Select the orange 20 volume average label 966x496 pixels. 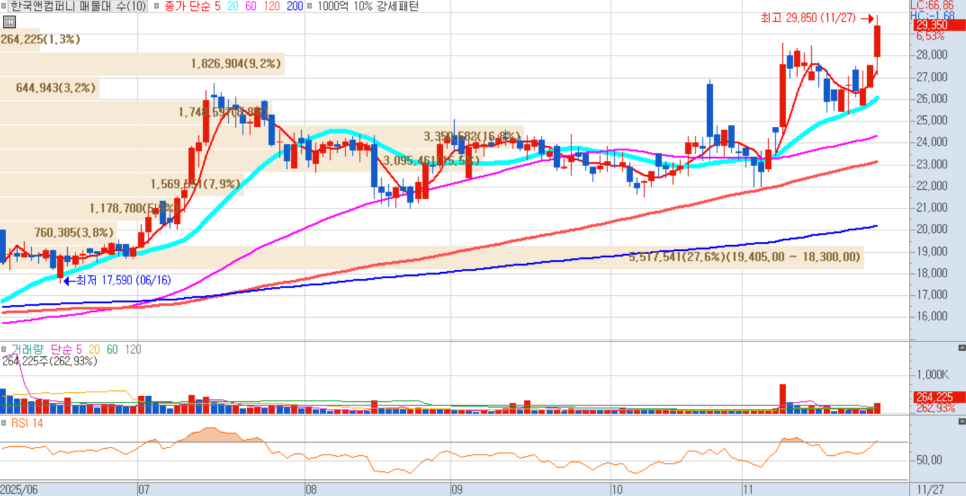[94, 349]
